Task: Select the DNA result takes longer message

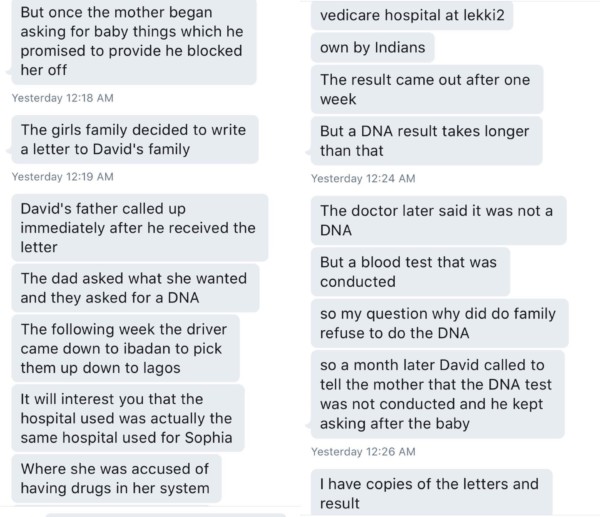Action: pyautogui.click(x=426, y=140)
